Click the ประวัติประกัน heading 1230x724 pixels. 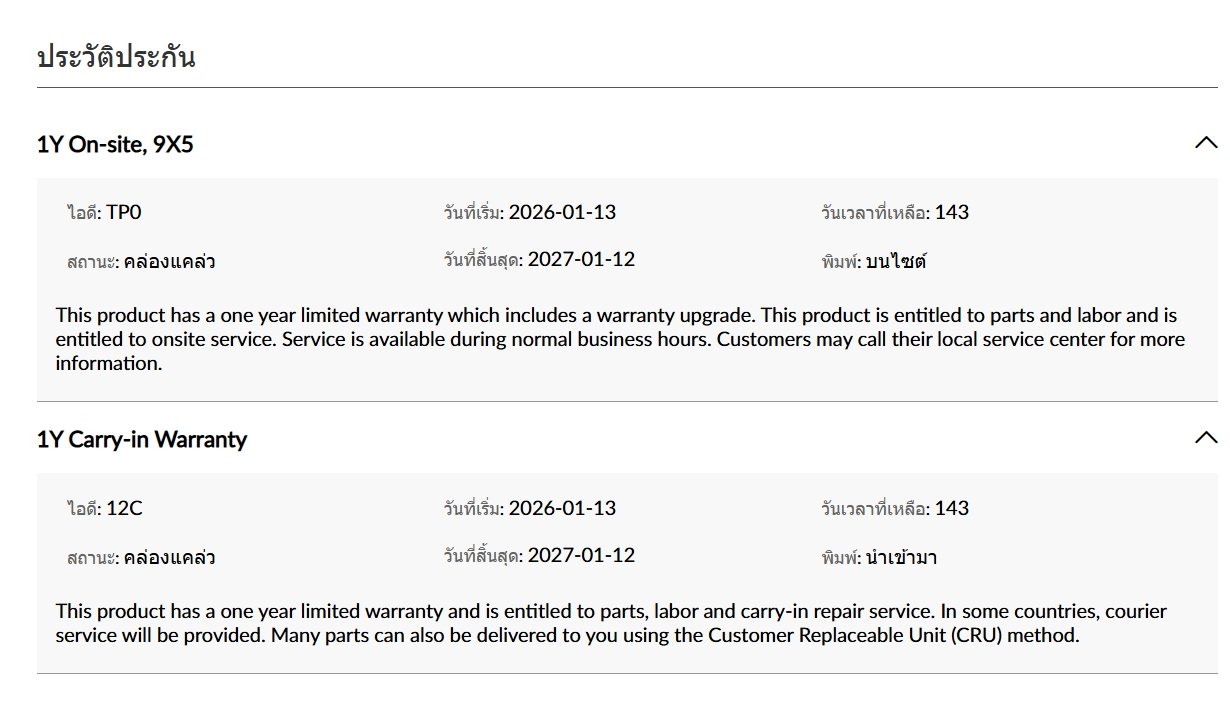pos(116,57)
